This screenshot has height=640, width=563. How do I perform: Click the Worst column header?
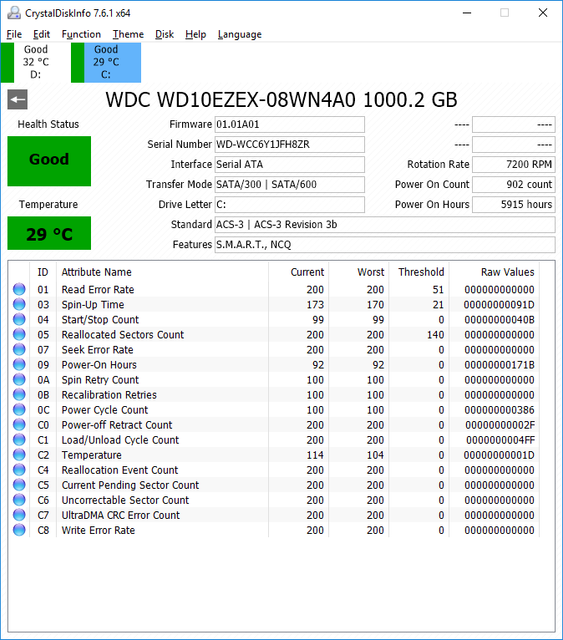358,272
